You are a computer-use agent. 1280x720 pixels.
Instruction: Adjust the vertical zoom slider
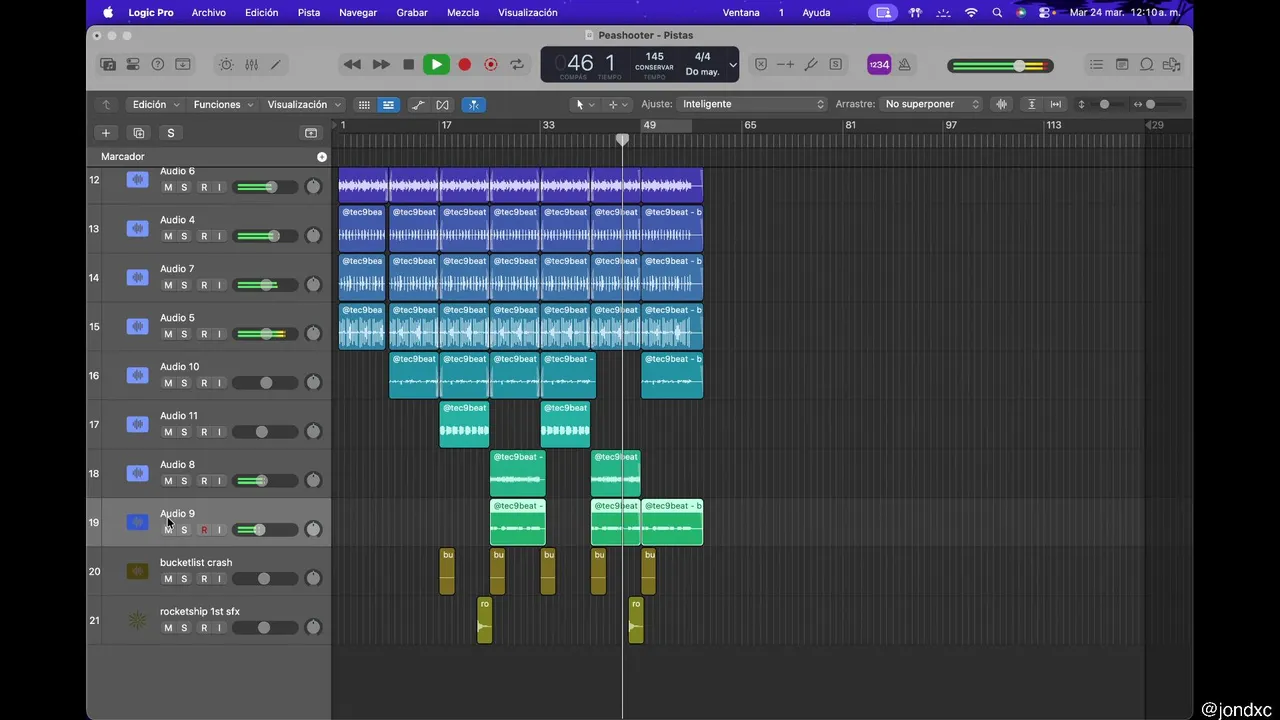(1104, 104)
